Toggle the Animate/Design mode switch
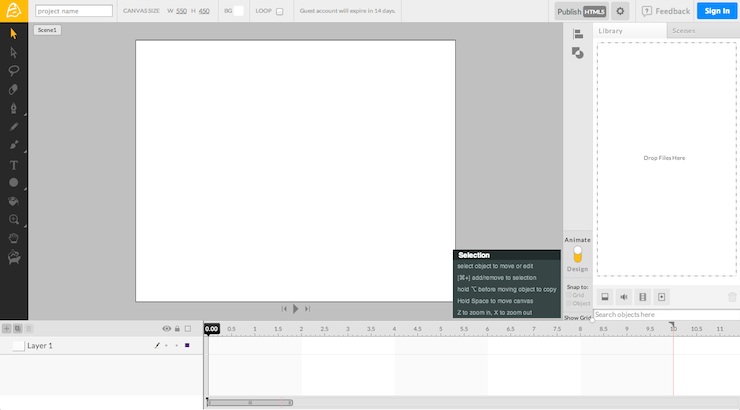This screenshot has height=410, width=740. [577, 254]
